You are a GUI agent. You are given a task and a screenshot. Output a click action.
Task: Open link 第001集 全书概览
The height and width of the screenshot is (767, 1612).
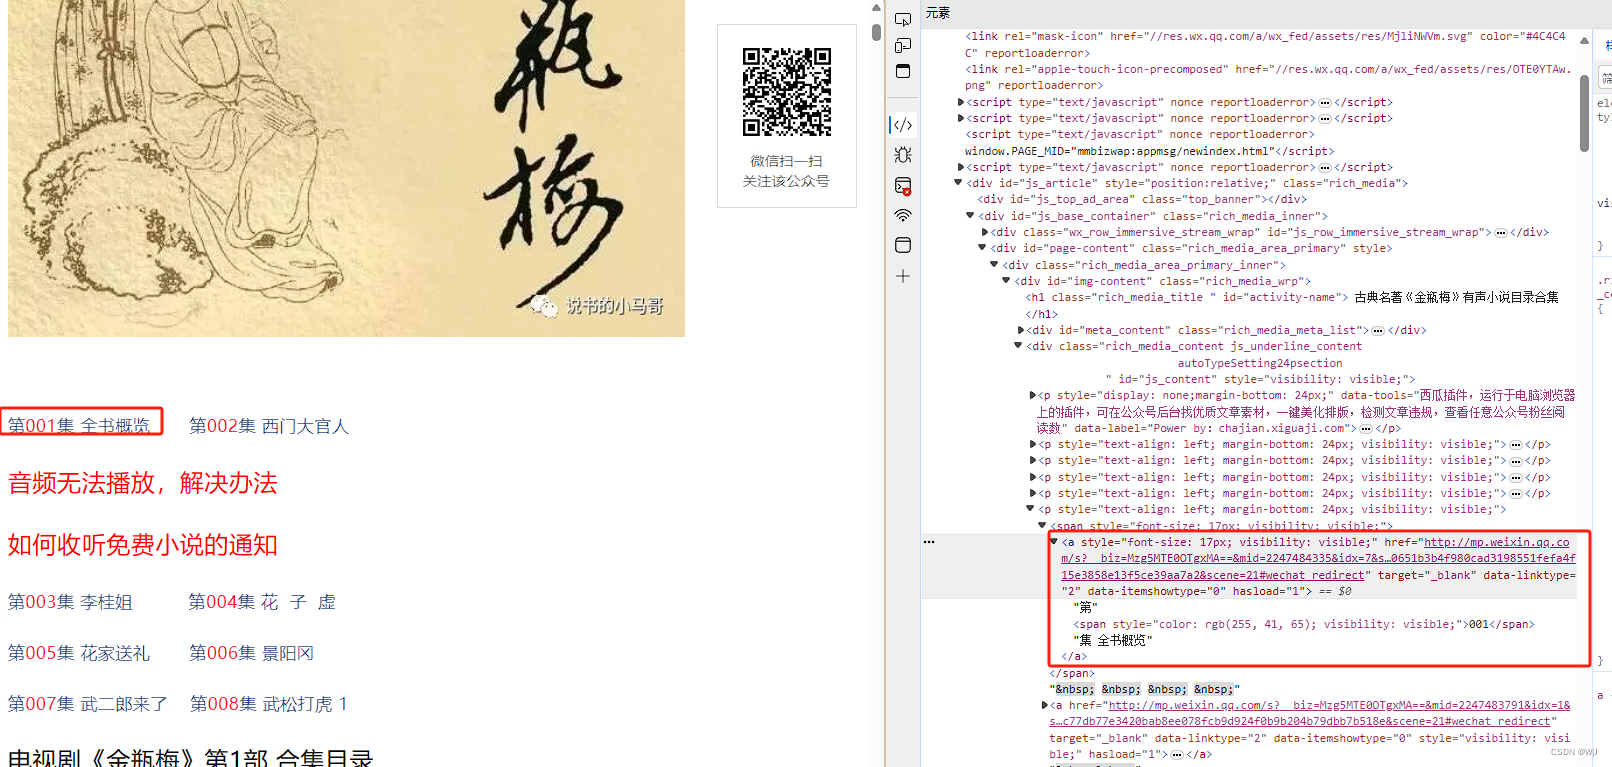pos(79,425)
